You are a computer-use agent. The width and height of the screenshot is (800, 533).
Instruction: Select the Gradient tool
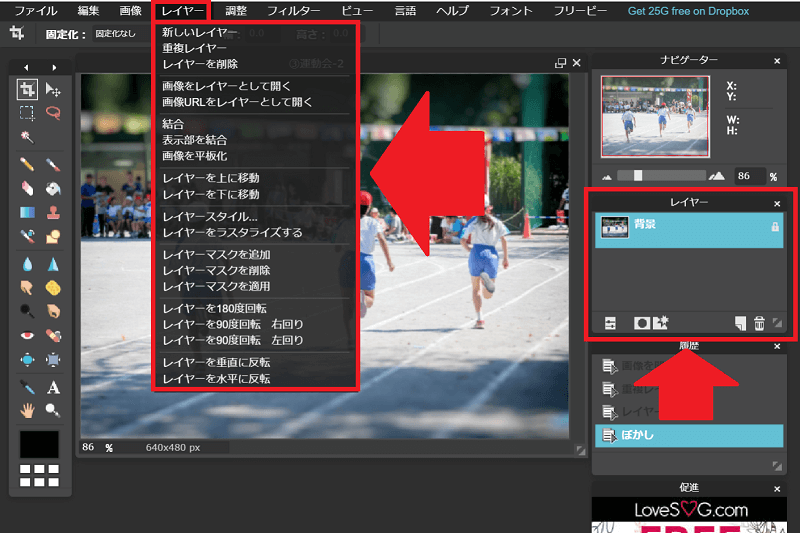pos(27,212)
